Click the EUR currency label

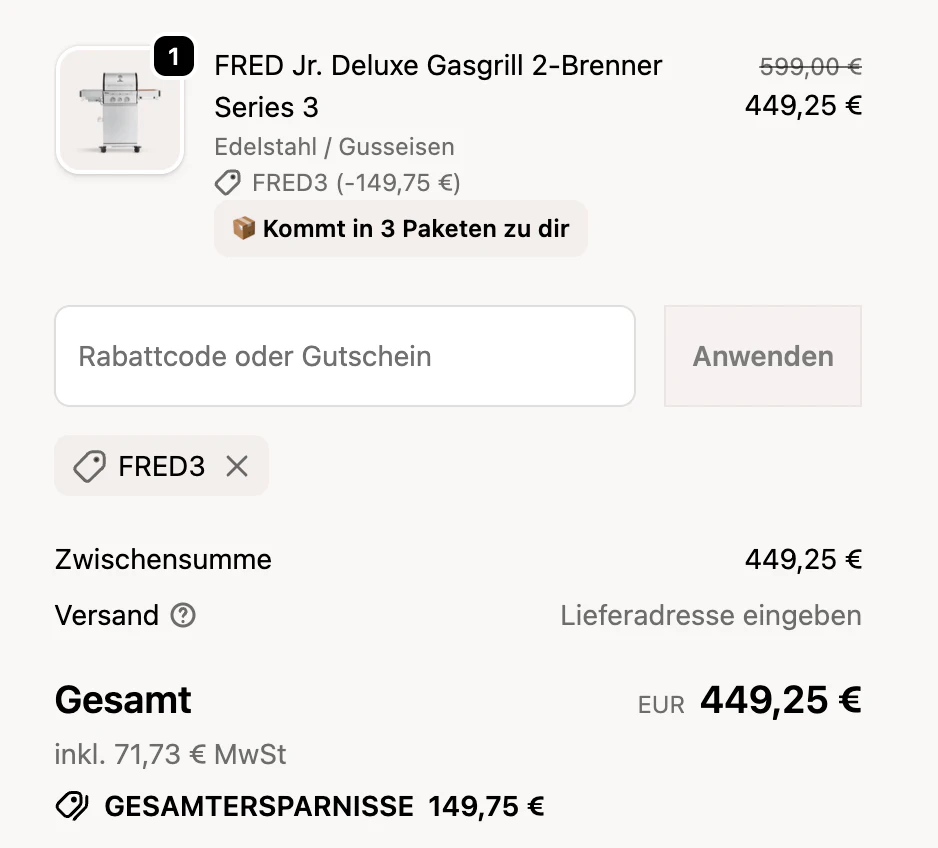(661, 705)
